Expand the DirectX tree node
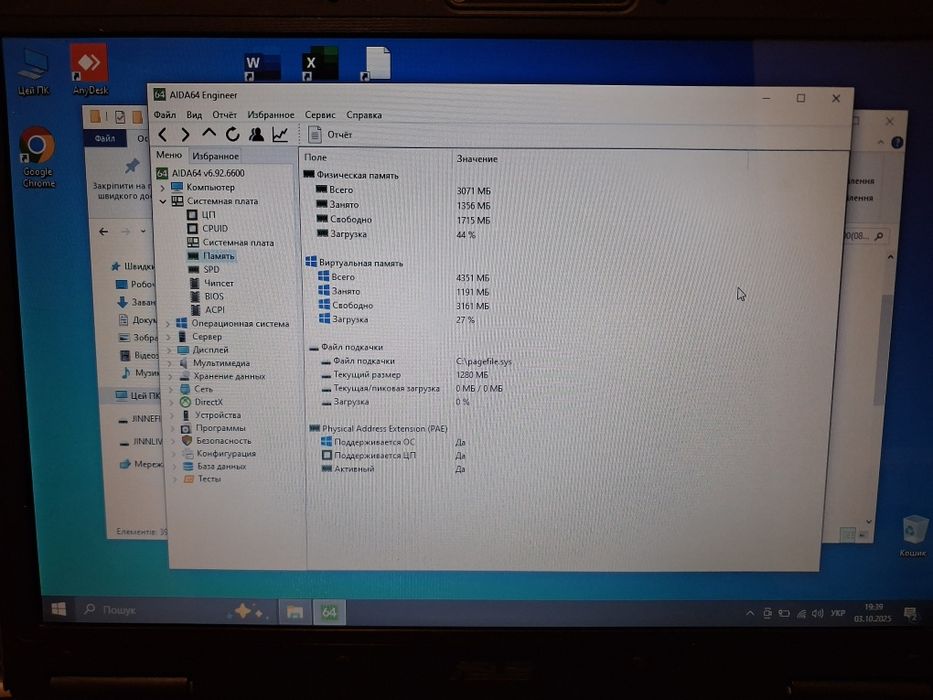The height and width of the screenshot is (700, 933). point(172,402)
